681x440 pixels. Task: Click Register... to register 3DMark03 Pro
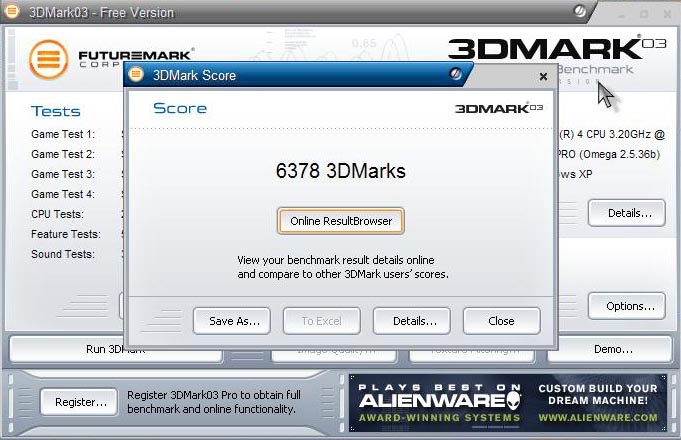[x=79, y=402]
